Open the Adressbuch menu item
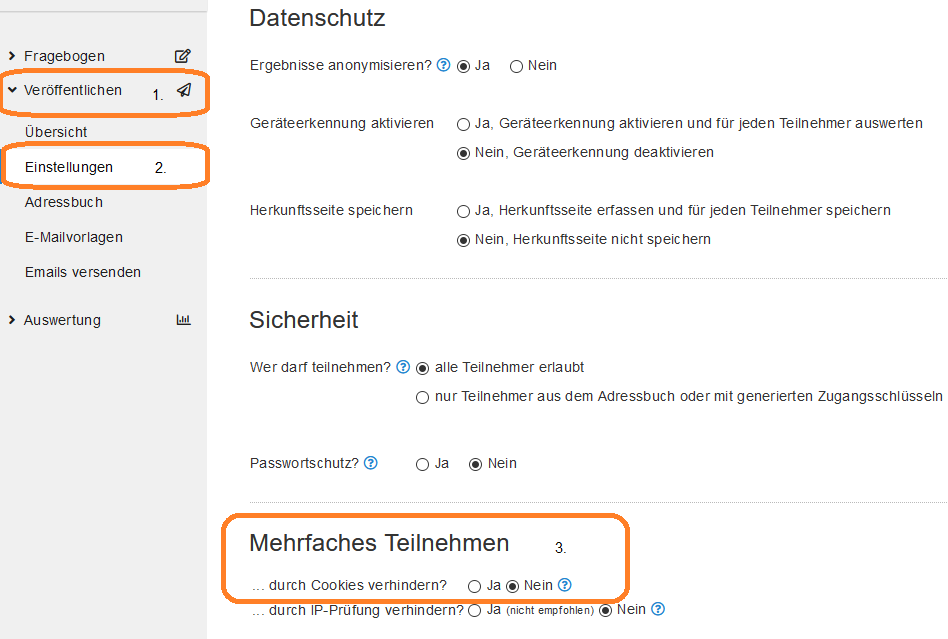 click(x=63, y=202)
